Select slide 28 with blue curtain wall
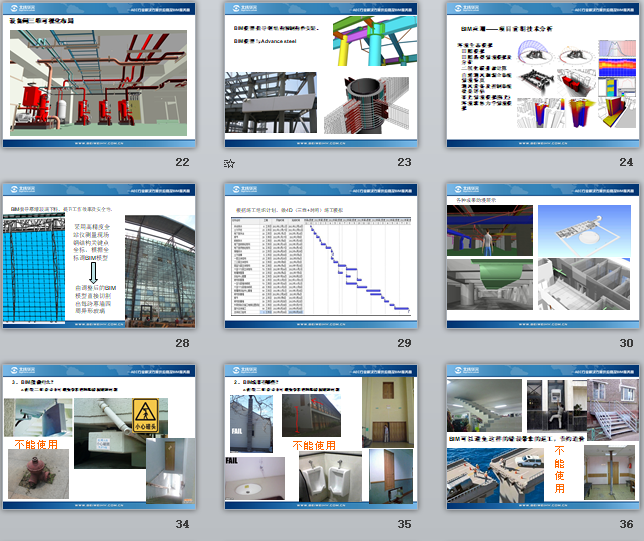 tap(99, 256)
